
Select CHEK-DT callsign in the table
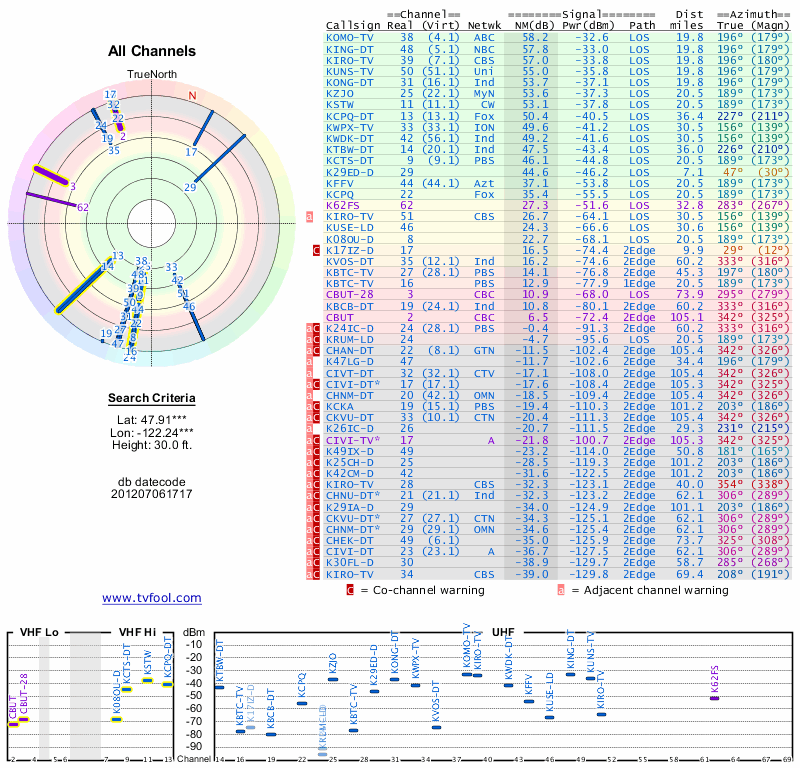[349, 540]
